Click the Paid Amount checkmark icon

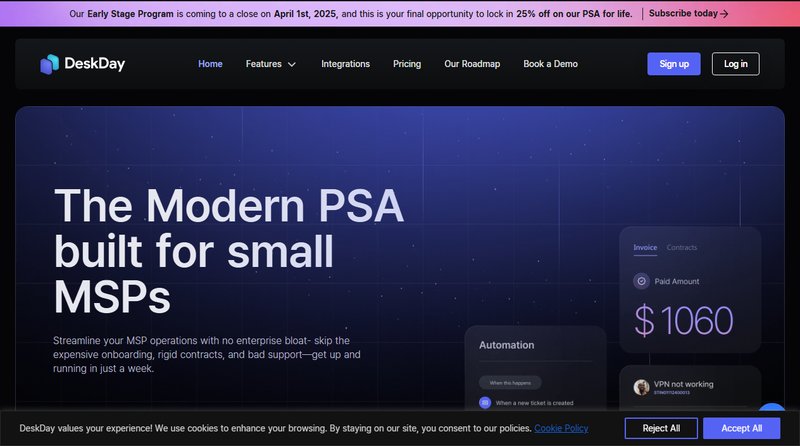(x=641, y=281)
